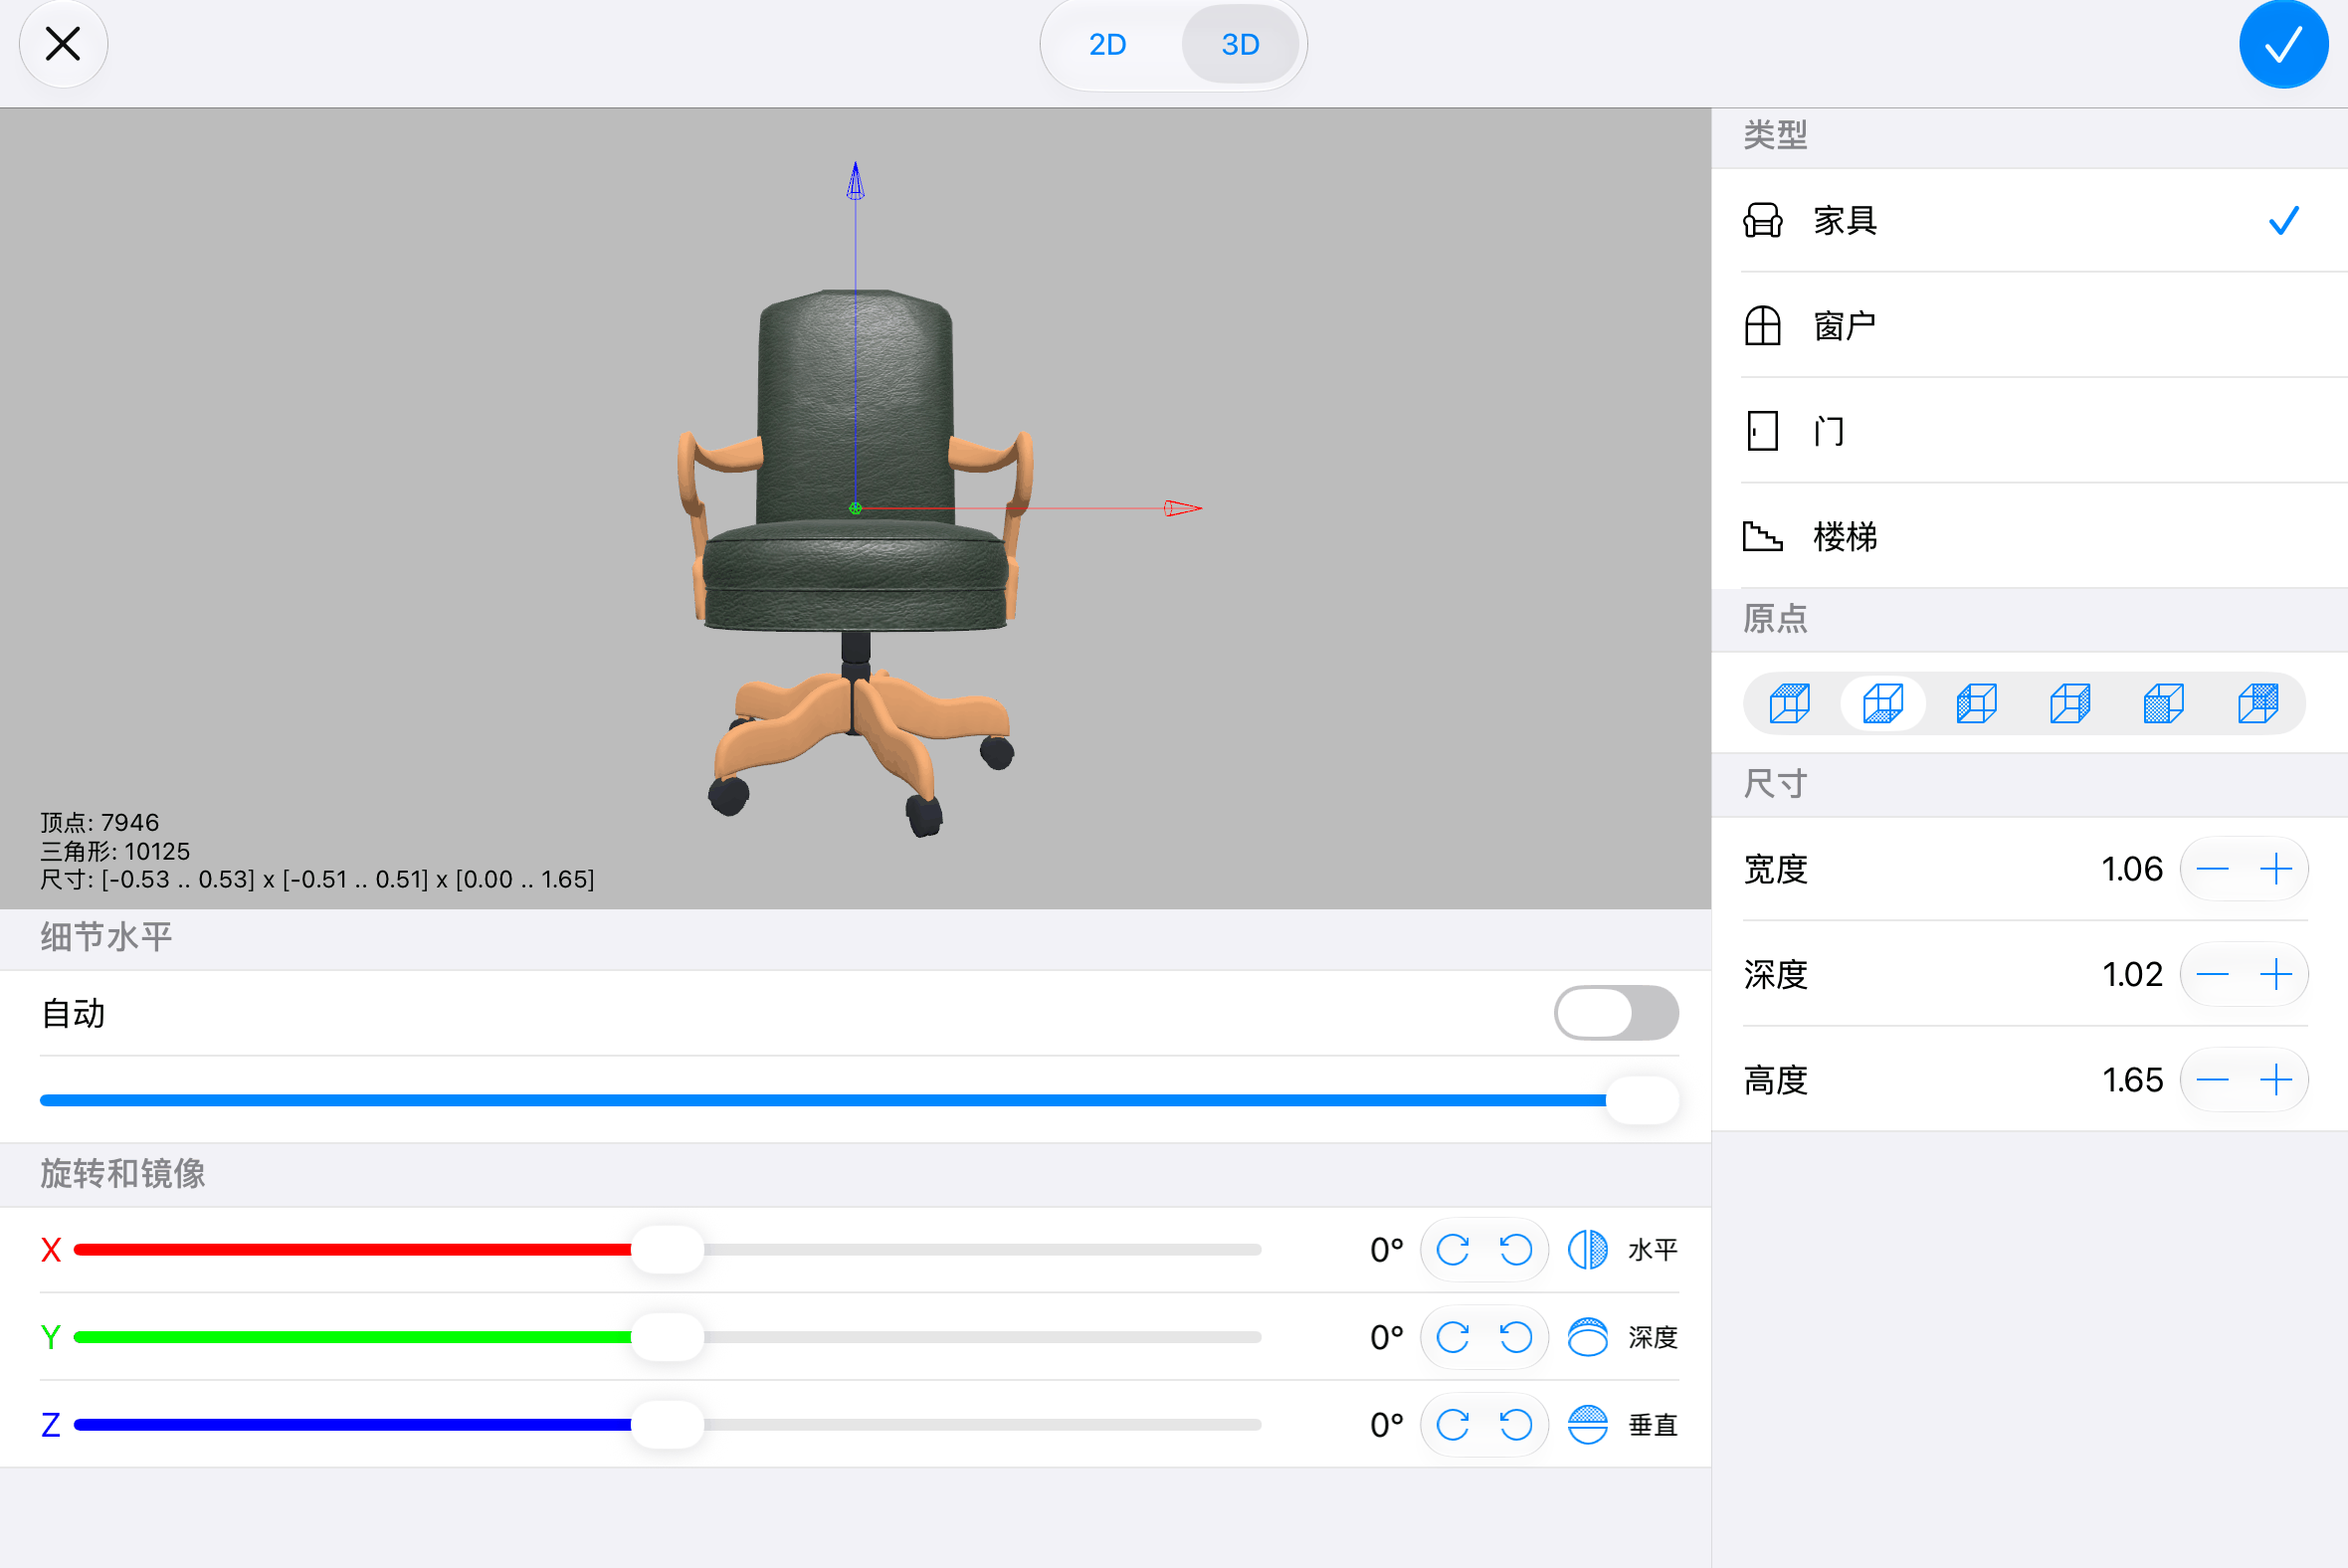The width and height of the screenshot is (2348, 1568).
Task: Confirm with the blue checkmark button
Action: coord(2283,44)
